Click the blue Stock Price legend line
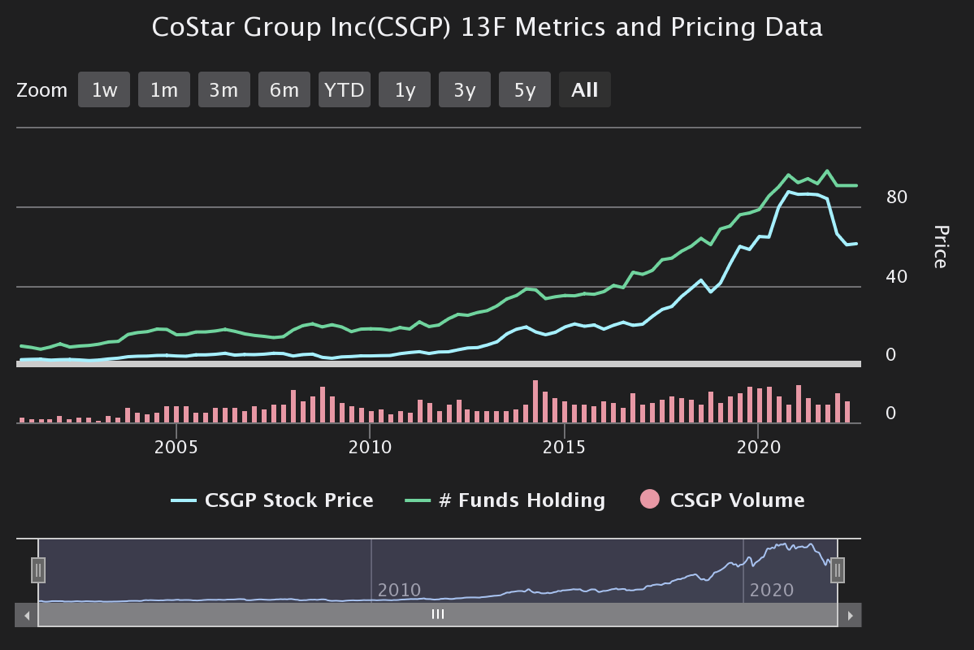Screen dimensions: 974x650 (183, 500)
